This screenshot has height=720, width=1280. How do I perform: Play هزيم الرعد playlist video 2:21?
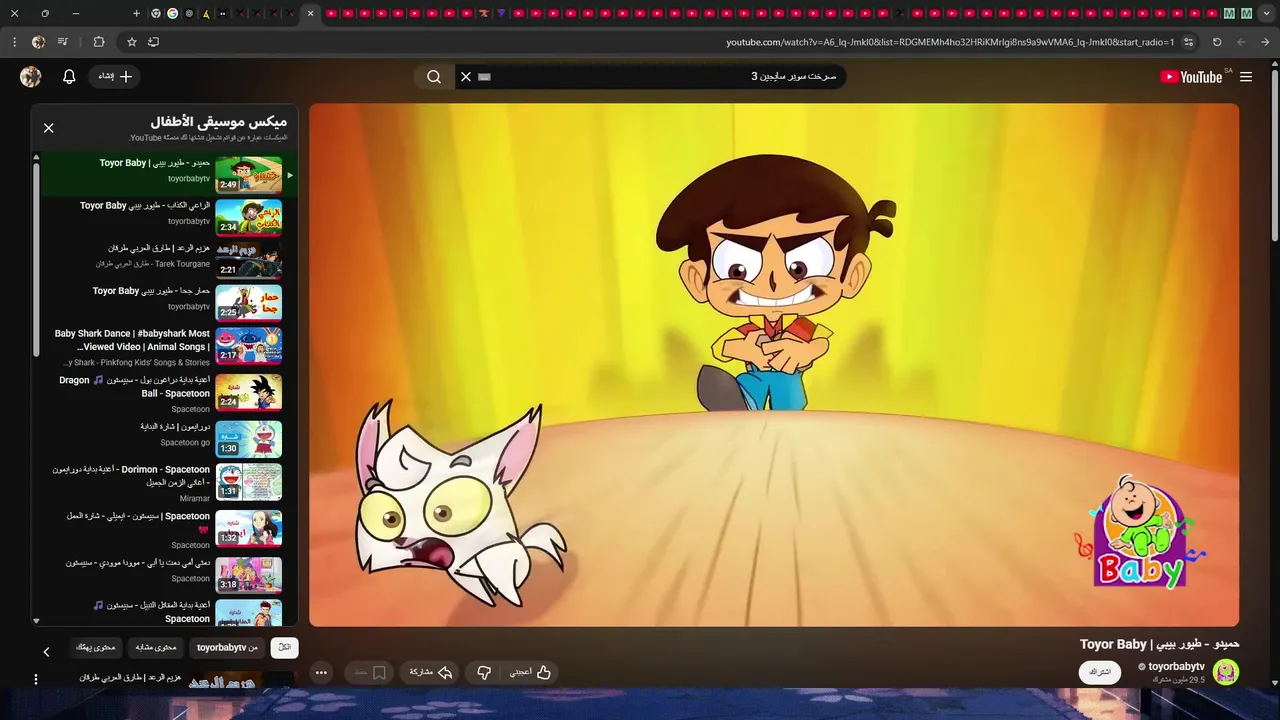point(249,260)
